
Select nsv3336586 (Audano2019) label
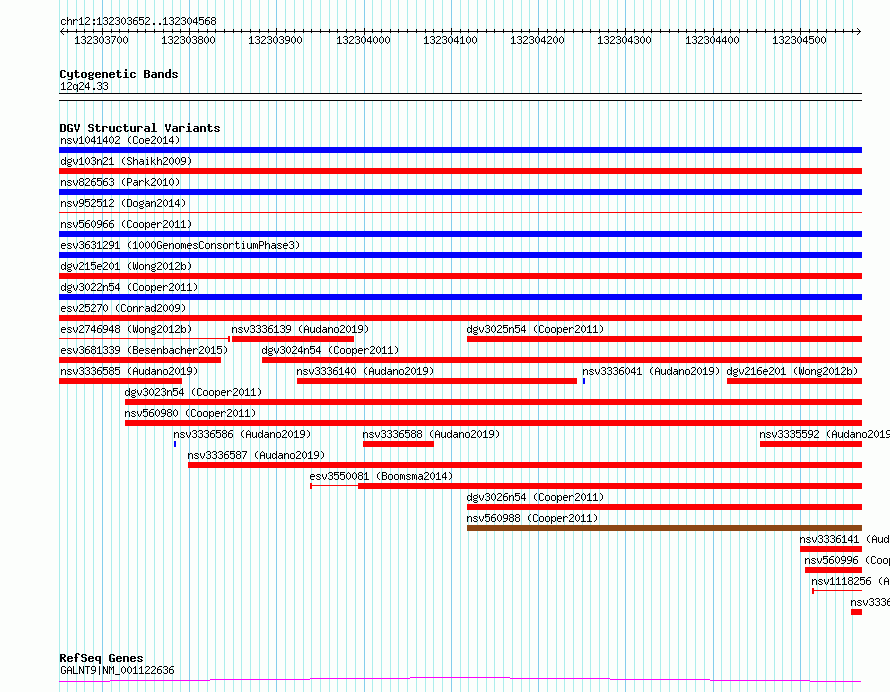tap(242, 434)
